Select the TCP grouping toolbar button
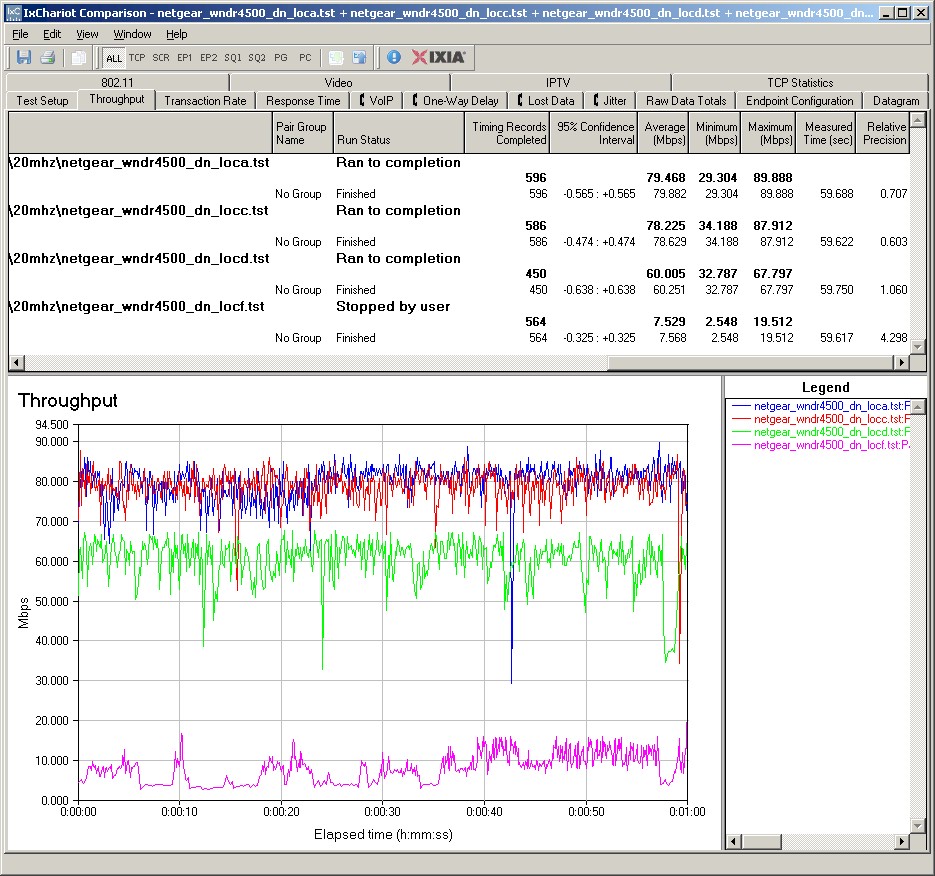 pyautogui.click(x=137, y=58)
